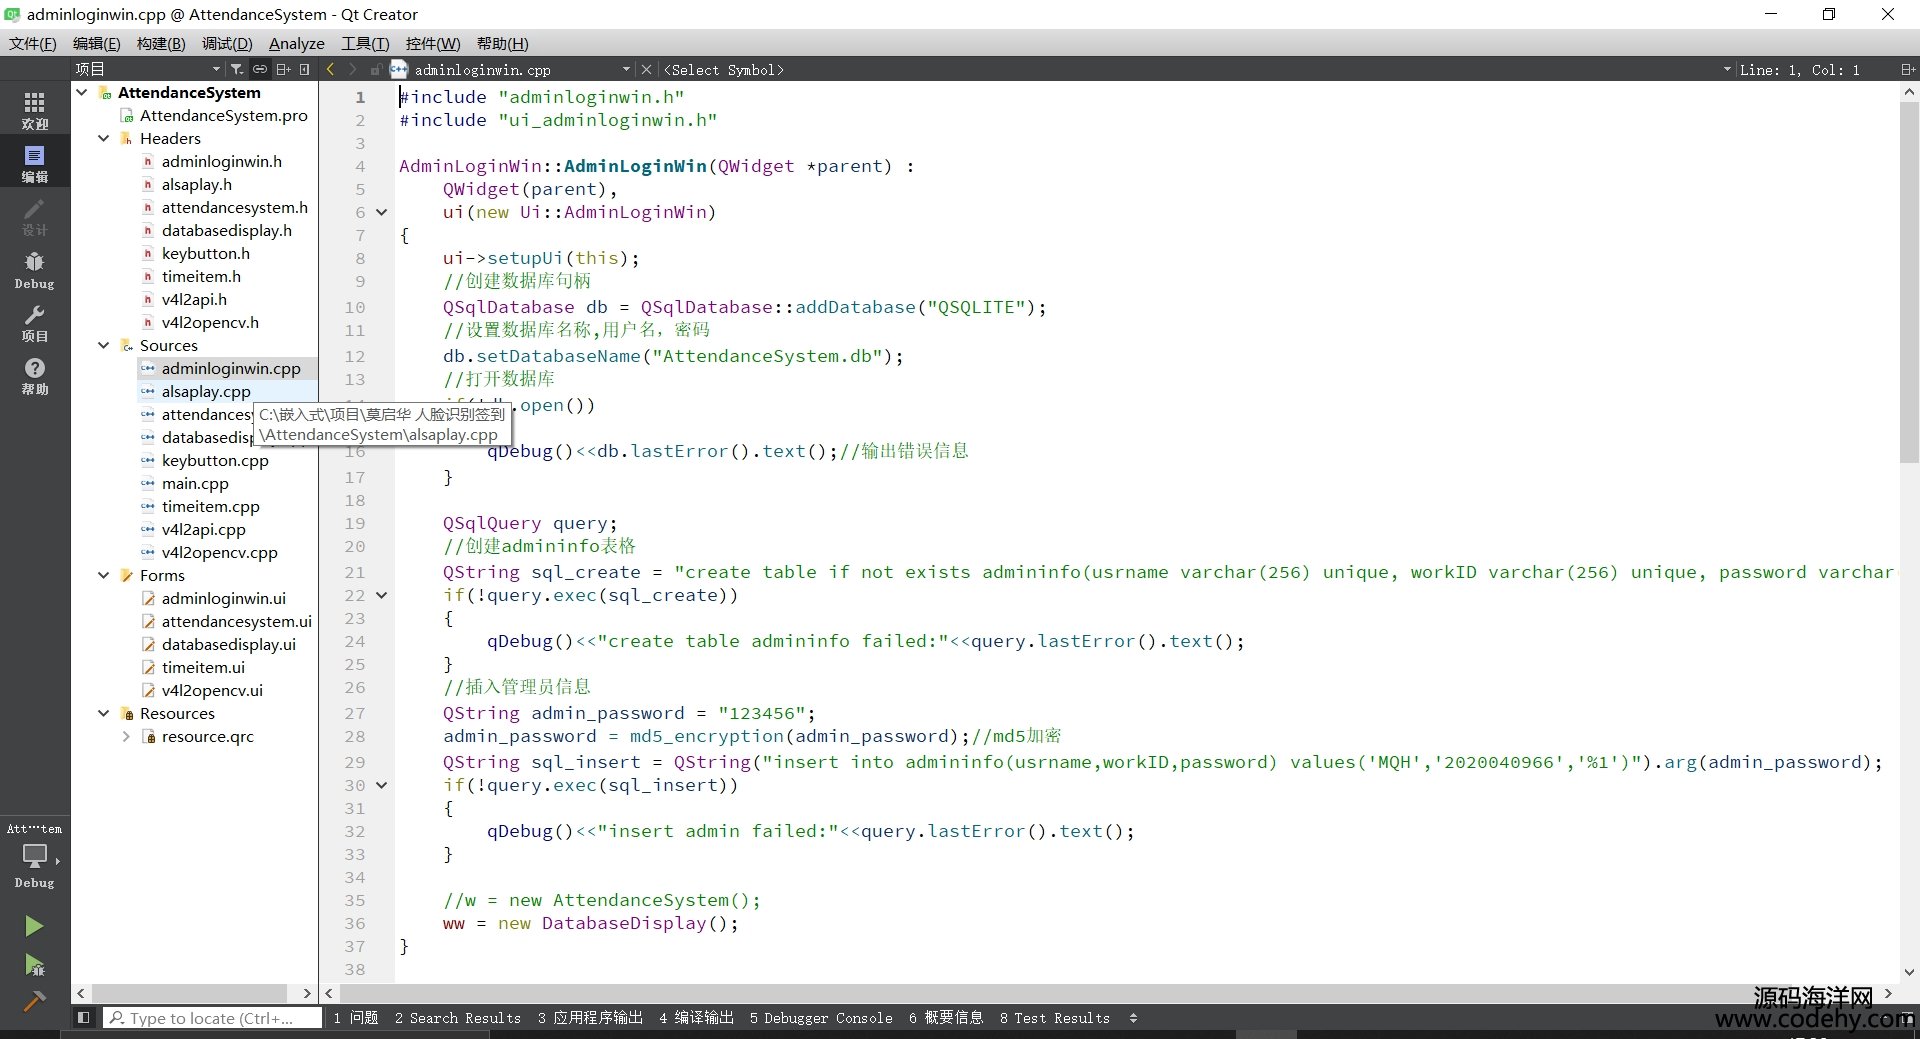Open the 帮助(H) menu
The width and height of the screenshot is (1920, 1039).
coord(502,43)
